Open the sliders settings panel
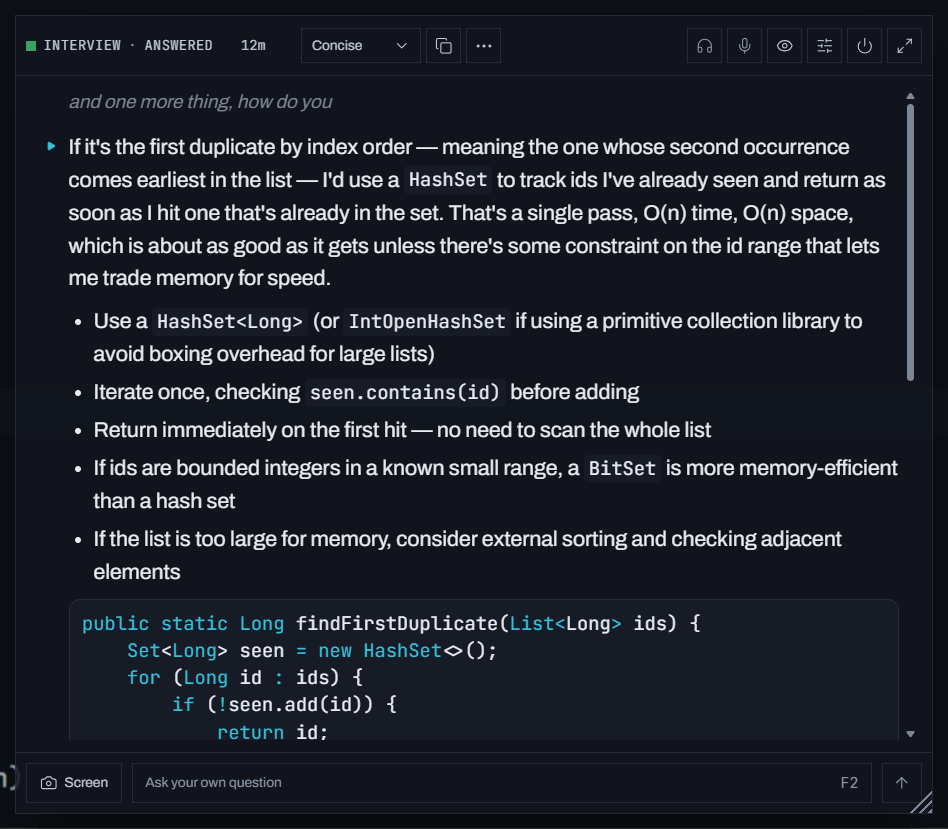 point(824,46)
